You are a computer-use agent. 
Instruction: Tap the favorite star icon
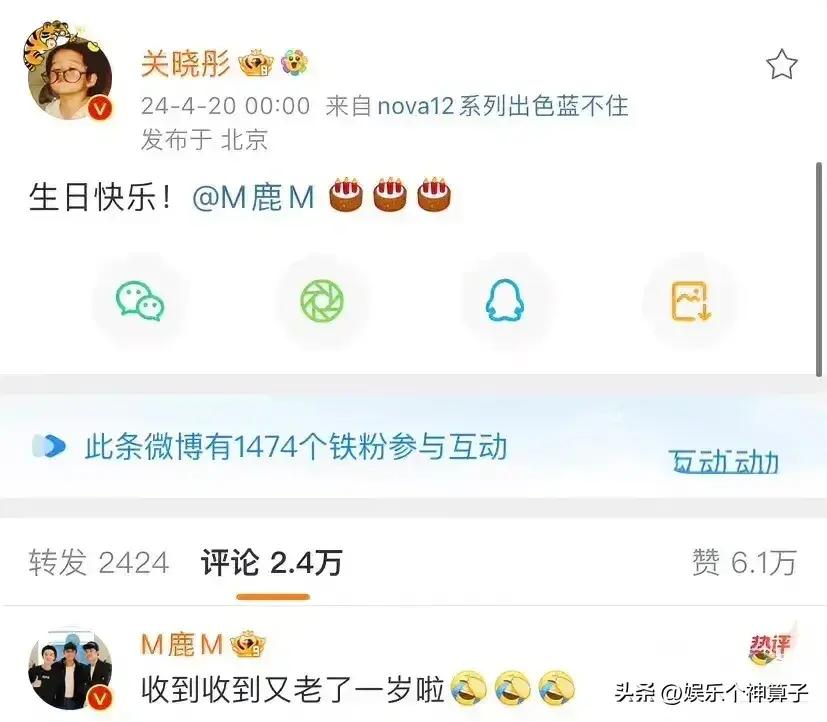click(782, 64)
